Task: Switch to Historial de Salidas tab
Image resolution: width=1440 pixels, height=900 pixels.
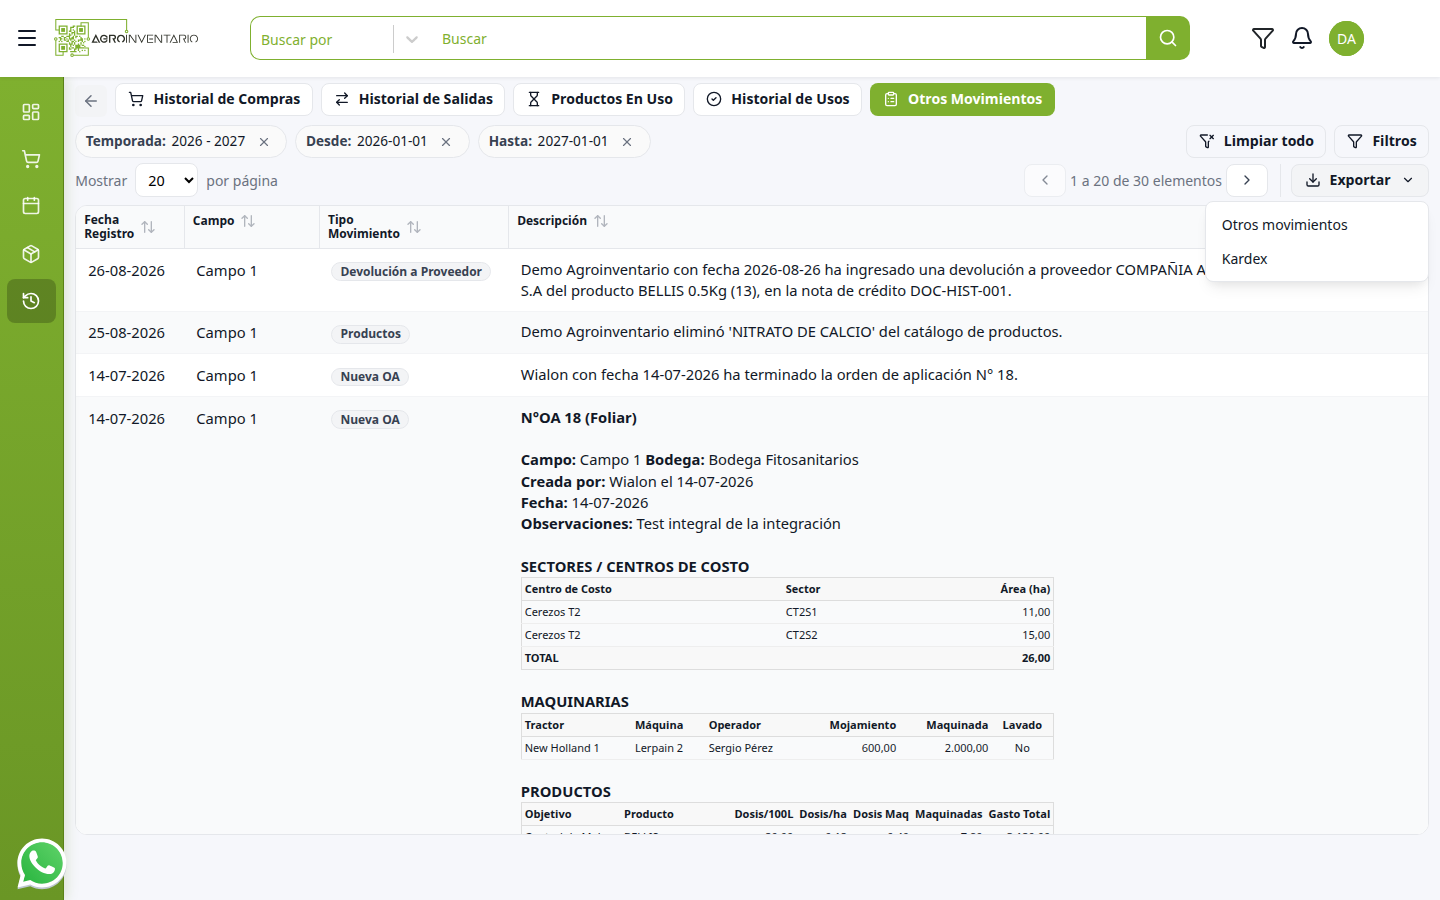Action: 413,99
